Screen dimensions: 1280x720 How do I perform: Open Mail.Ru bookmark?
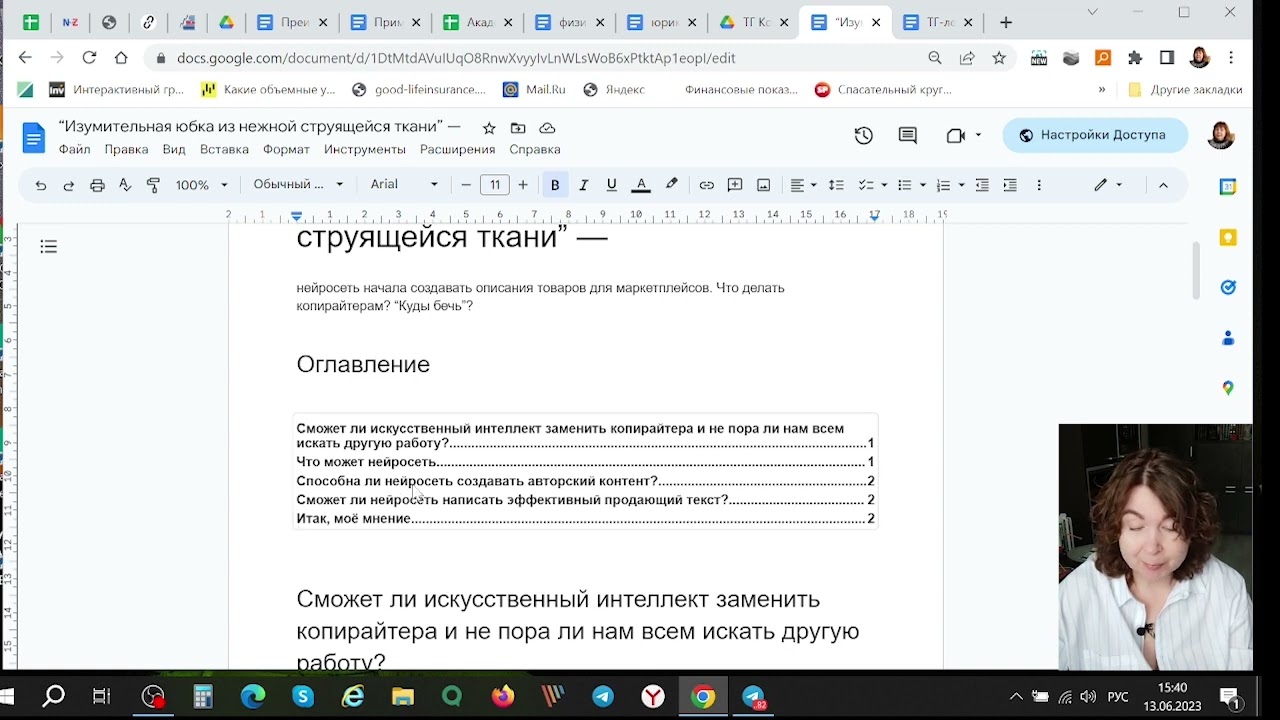pyautogui.click(x=534, y=89)
